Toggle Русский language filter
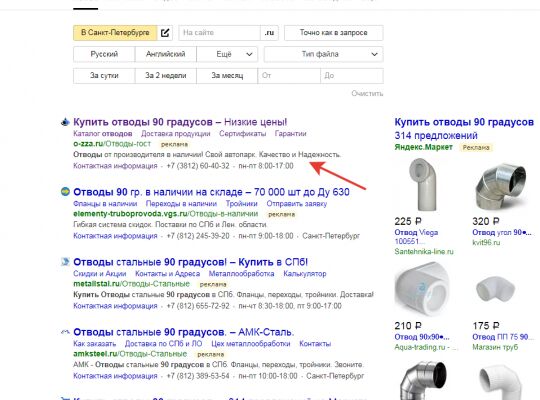 click(104, 54)
